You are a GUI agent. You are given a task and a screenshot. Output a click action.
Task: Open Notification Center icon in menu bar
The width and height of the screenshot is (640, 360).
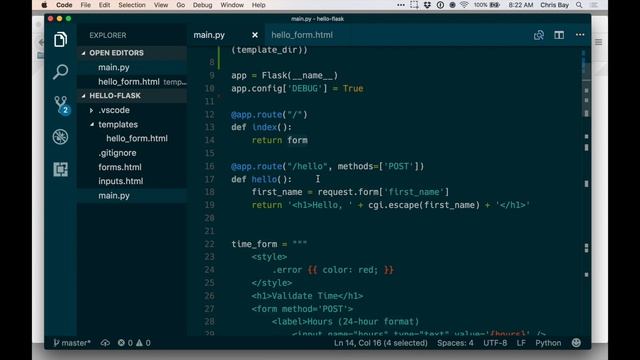point(594,5)
